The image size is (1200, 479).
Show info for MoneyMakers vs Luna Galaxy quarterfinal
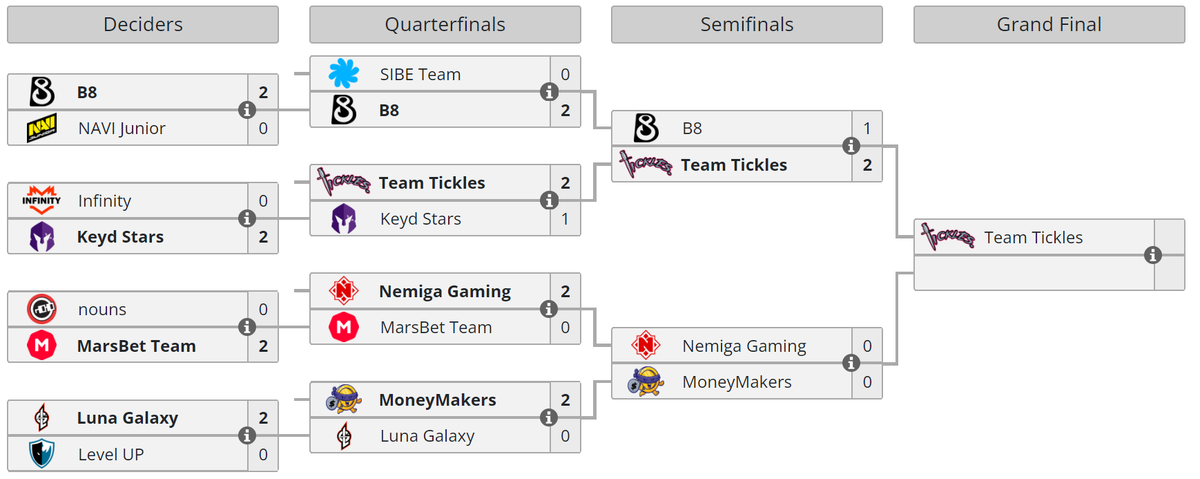coord(549,418)
